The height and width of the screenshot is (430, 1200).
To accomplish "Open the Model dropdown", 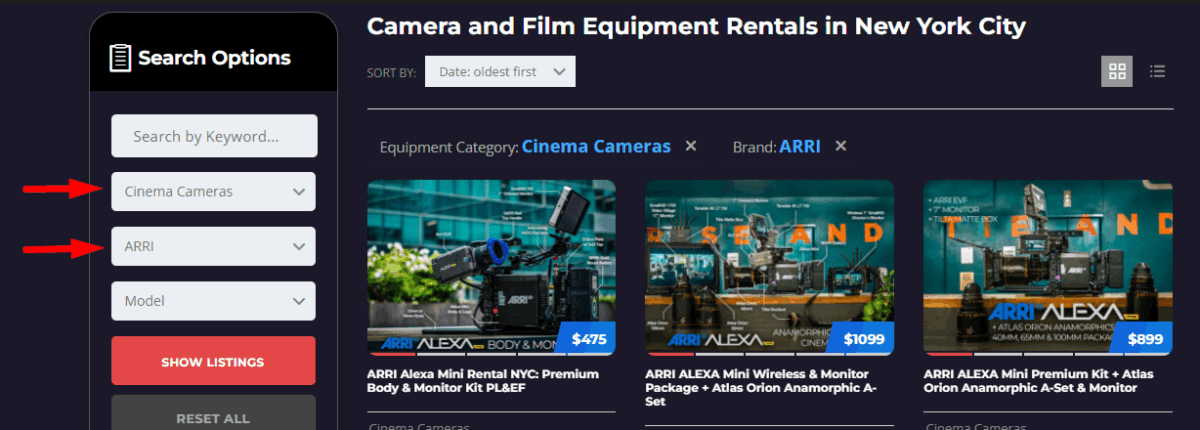I will tap(213, 301).
